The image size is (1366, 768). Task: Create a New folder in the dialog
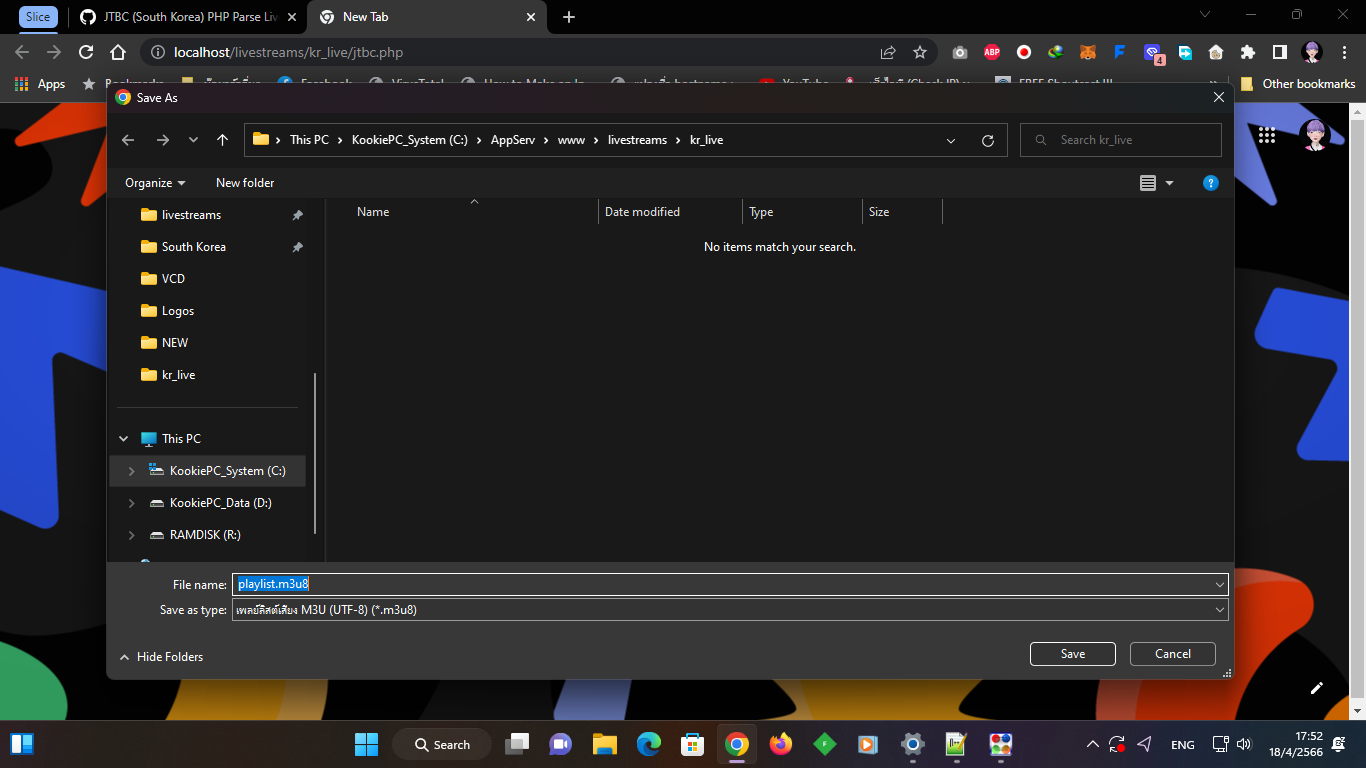(245, 183)
